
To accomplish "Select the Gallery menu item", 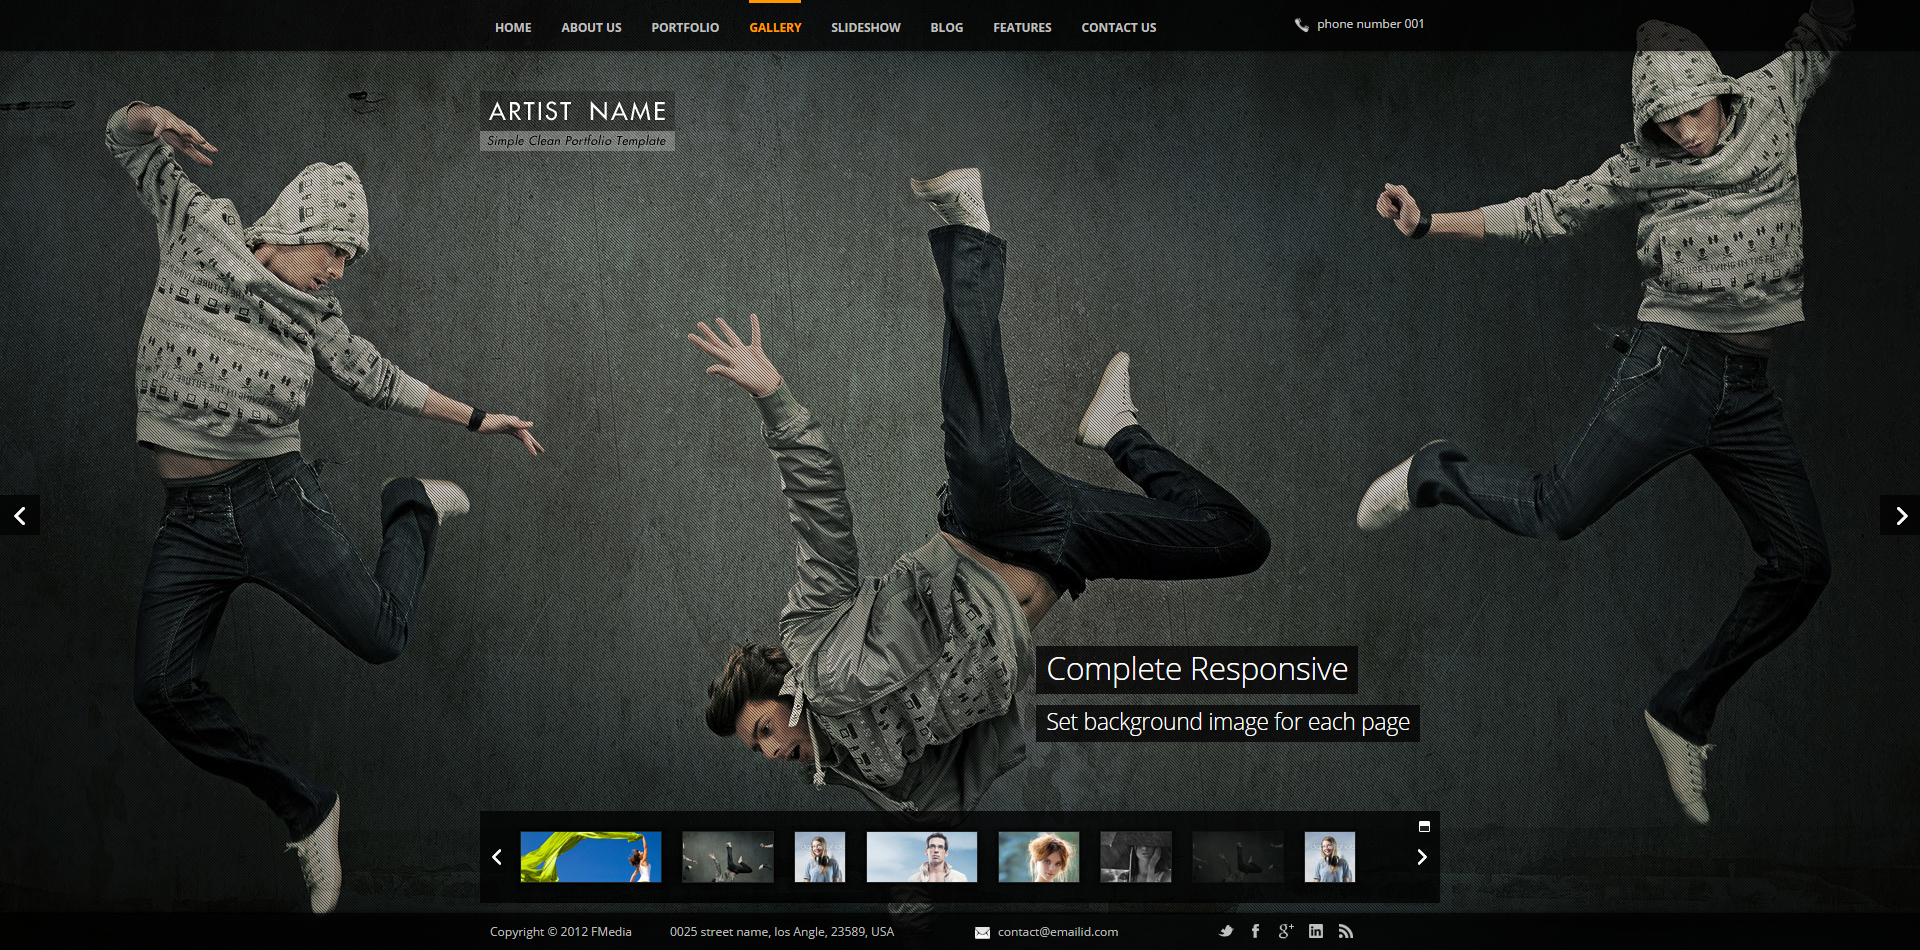I will click(x=775, y=27).
